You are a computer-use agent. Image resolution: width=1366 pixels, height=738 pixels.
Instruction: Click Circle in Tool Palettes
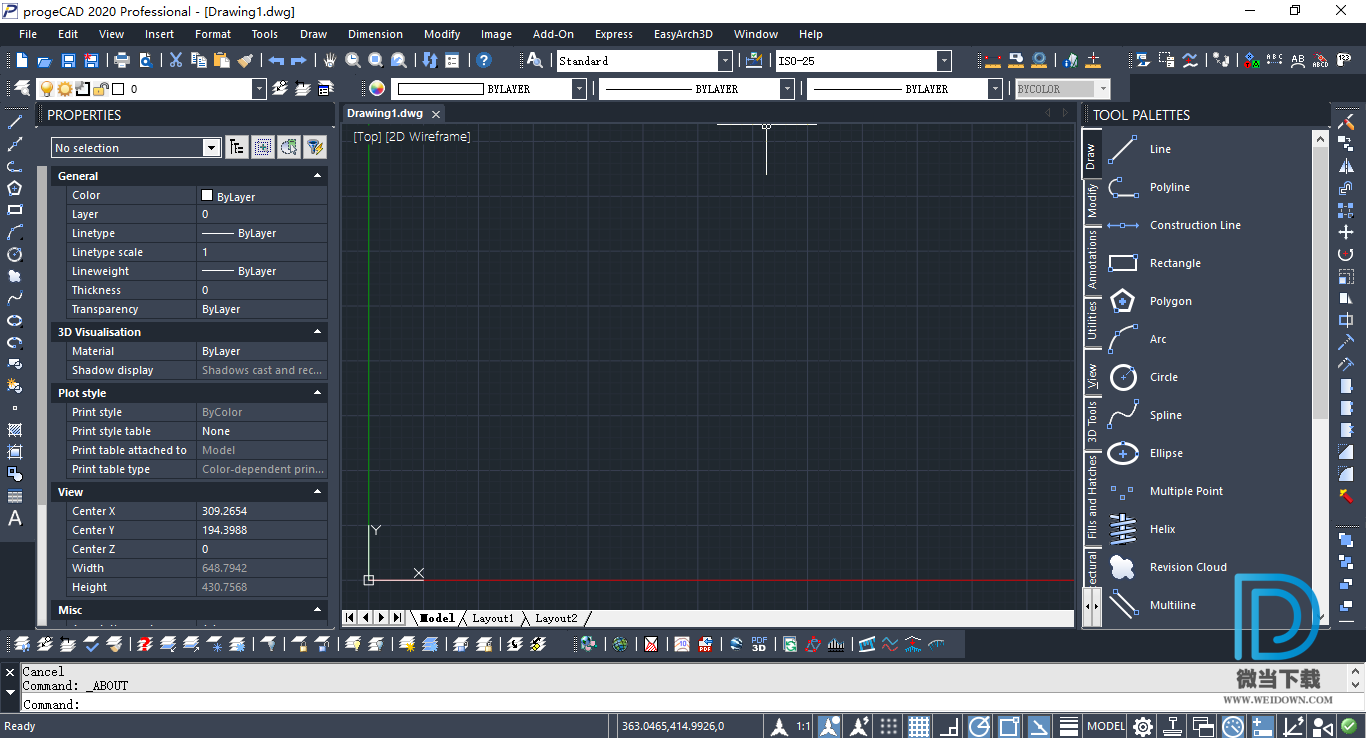[x=1164, y=377]
